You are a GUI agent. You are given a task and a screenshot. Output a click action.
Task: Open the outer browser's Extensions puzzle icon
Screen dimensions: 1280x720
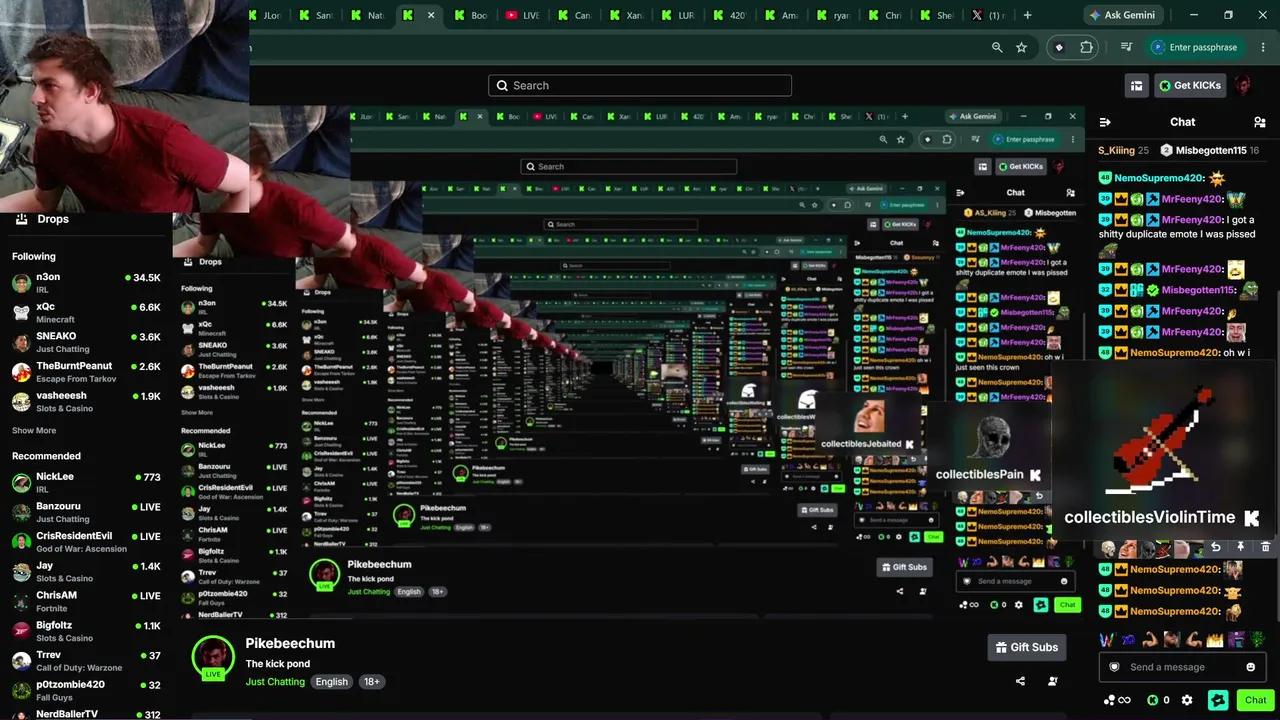click(1086, 47)
